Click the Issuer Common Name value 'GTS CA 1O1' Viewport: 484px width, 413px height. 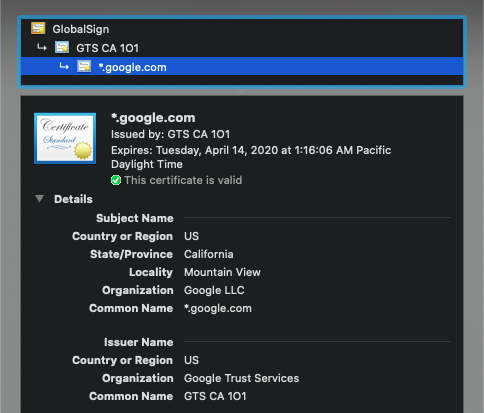click(x=215, y=396)
